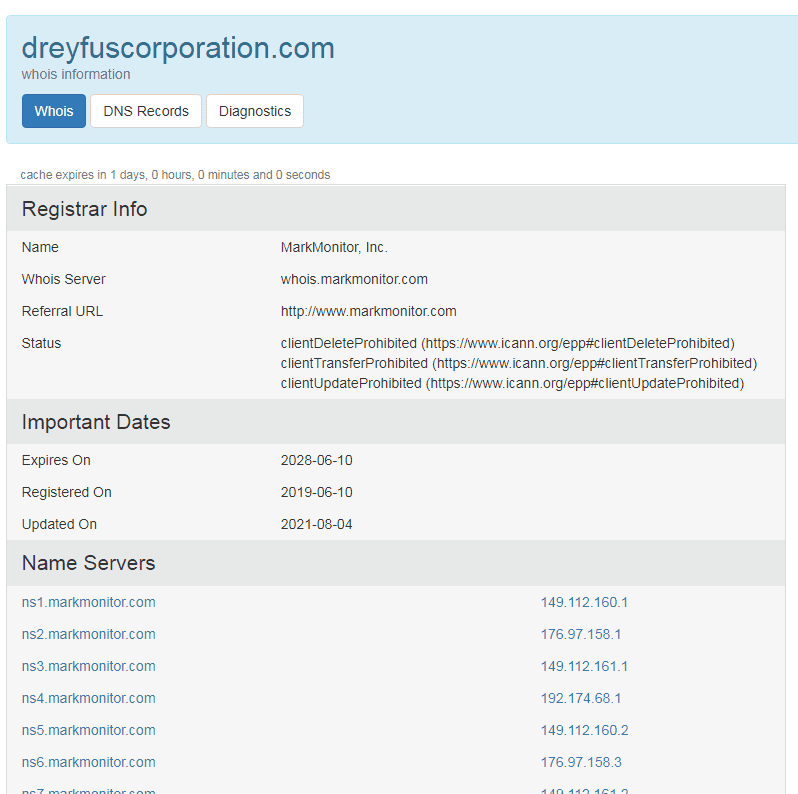Switch to the DNS Records tab
This screenshot has height=794, width=798.
(x=146, y=111)
